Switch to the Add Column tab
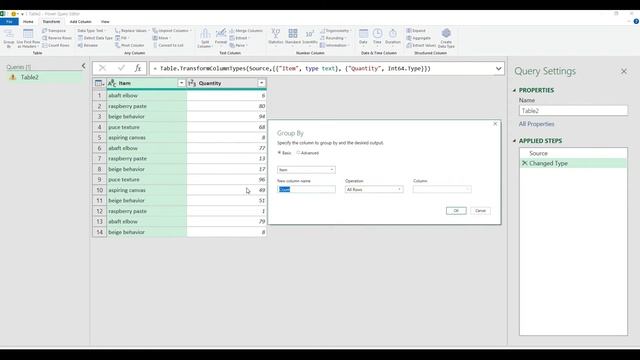The height and width of the screenshot is (360, 640). pyautogui.click(x=80, y=22)
